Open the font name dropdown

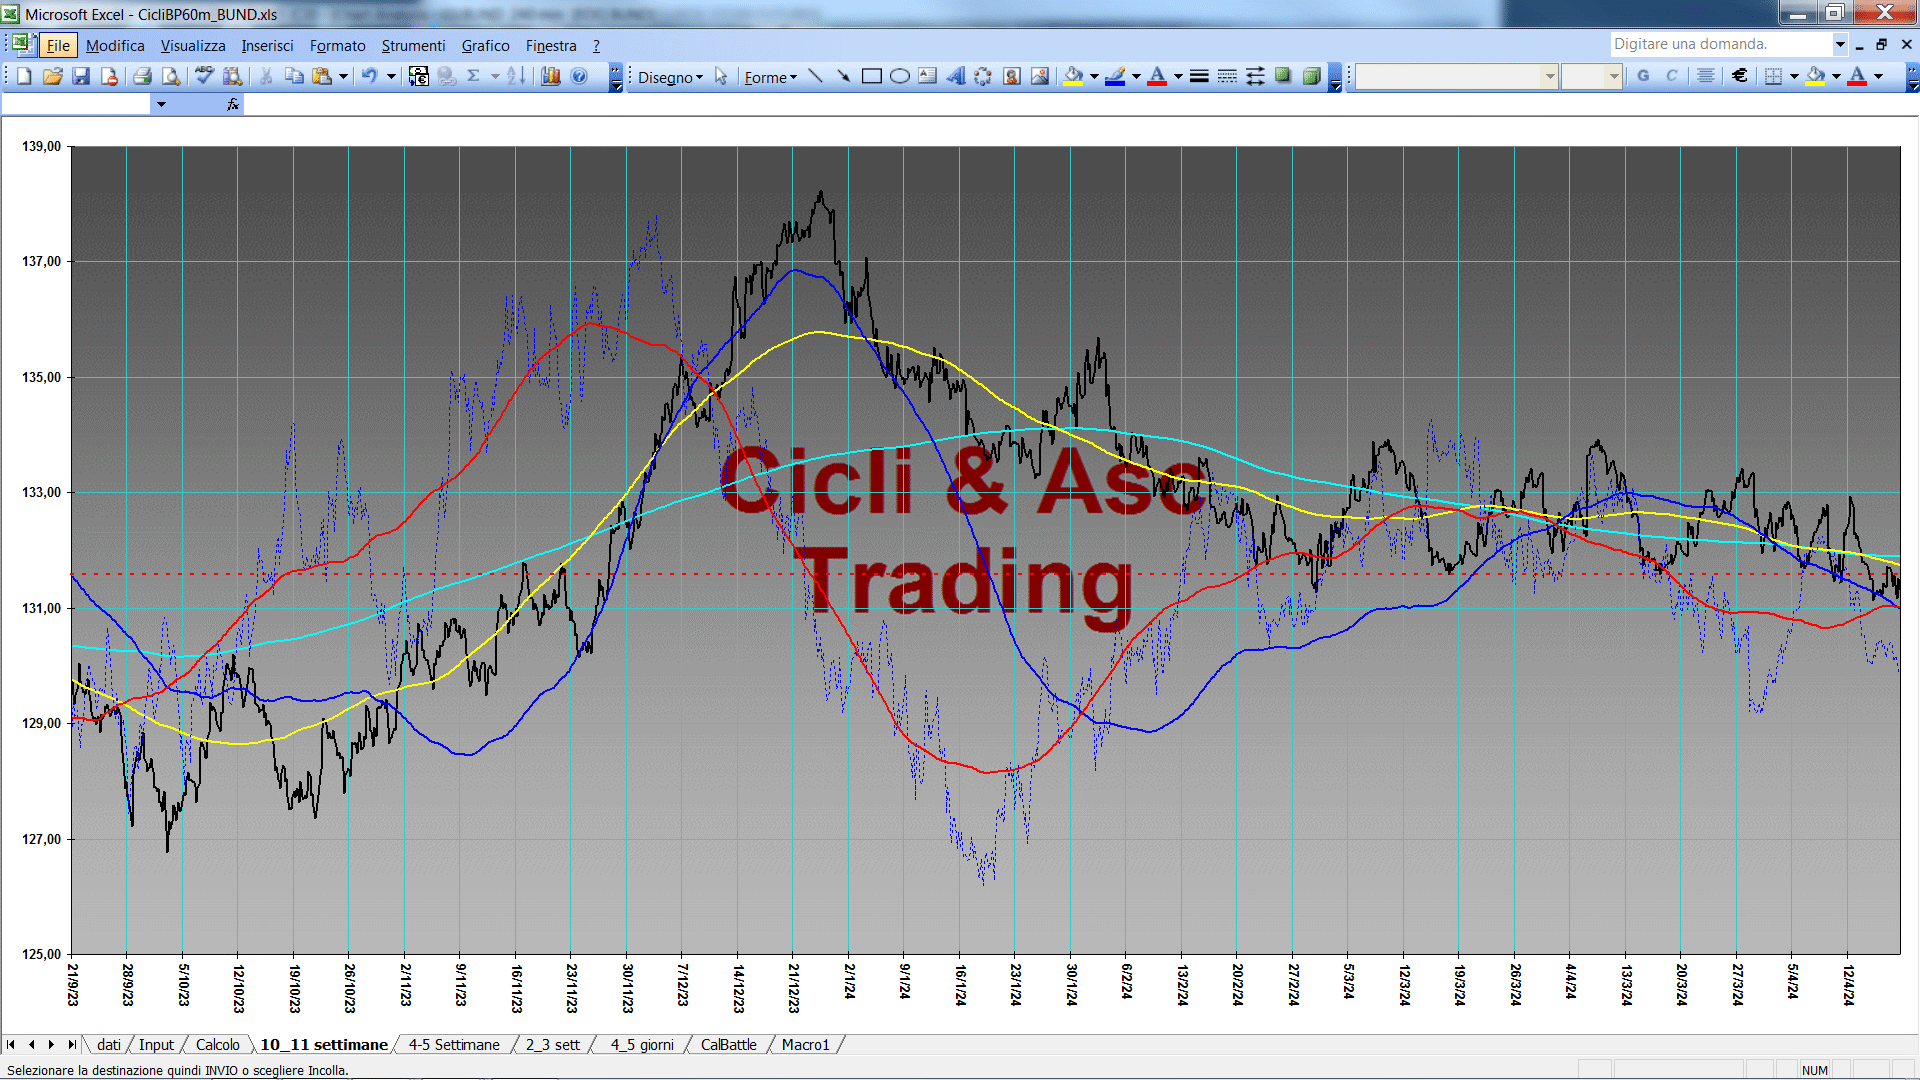coord(1549,76)
